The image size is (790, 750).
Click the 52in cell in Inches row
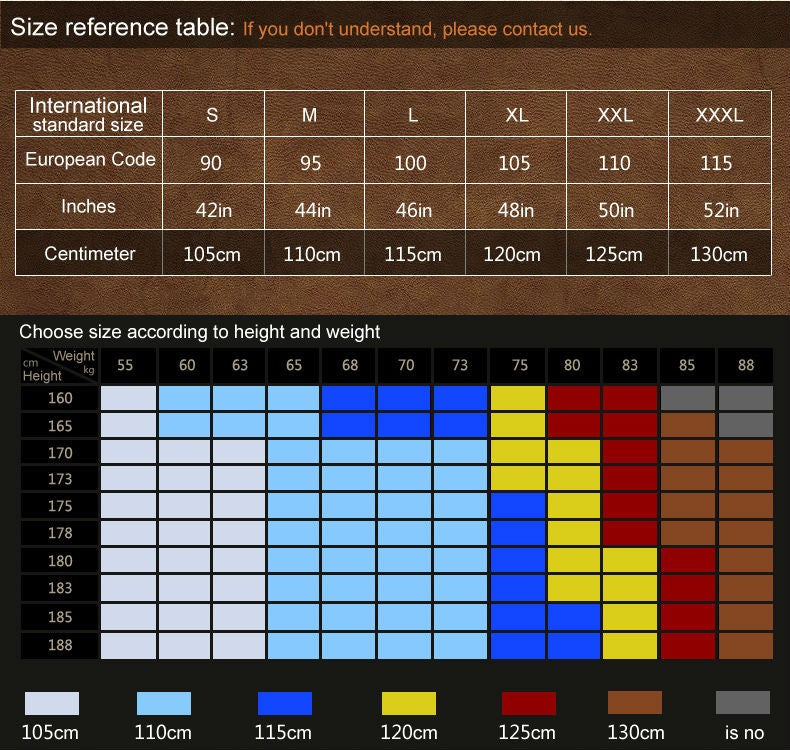click(x=719, y=210)
